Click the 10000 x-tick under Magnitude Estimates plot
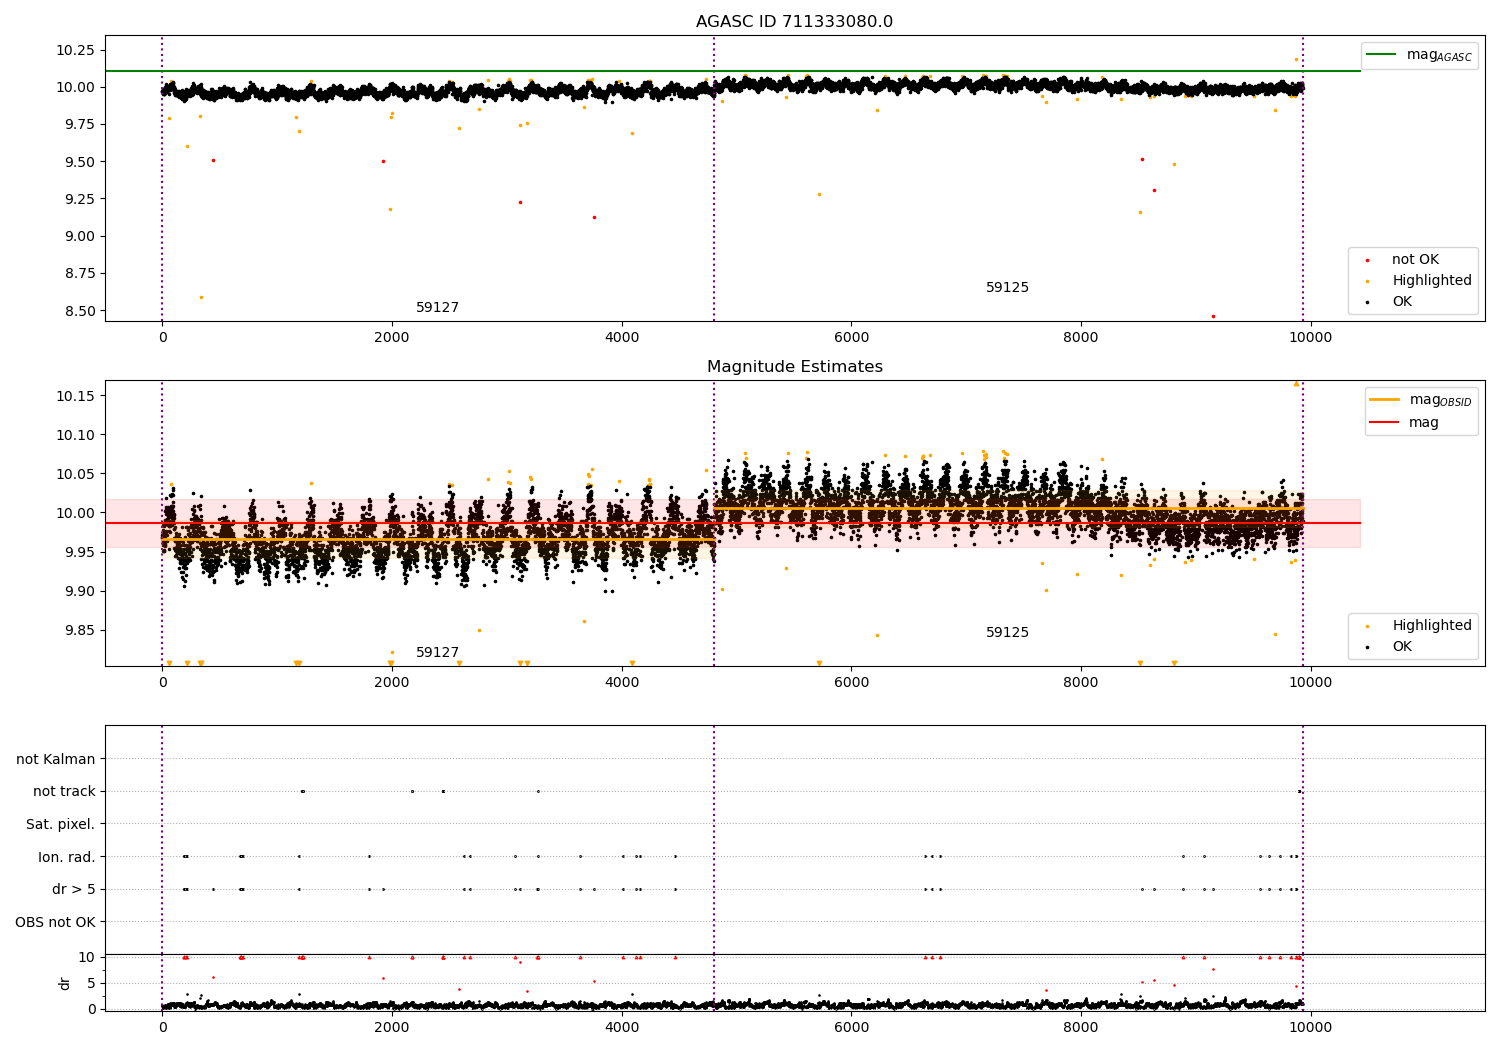 (x=1310, y=683)
